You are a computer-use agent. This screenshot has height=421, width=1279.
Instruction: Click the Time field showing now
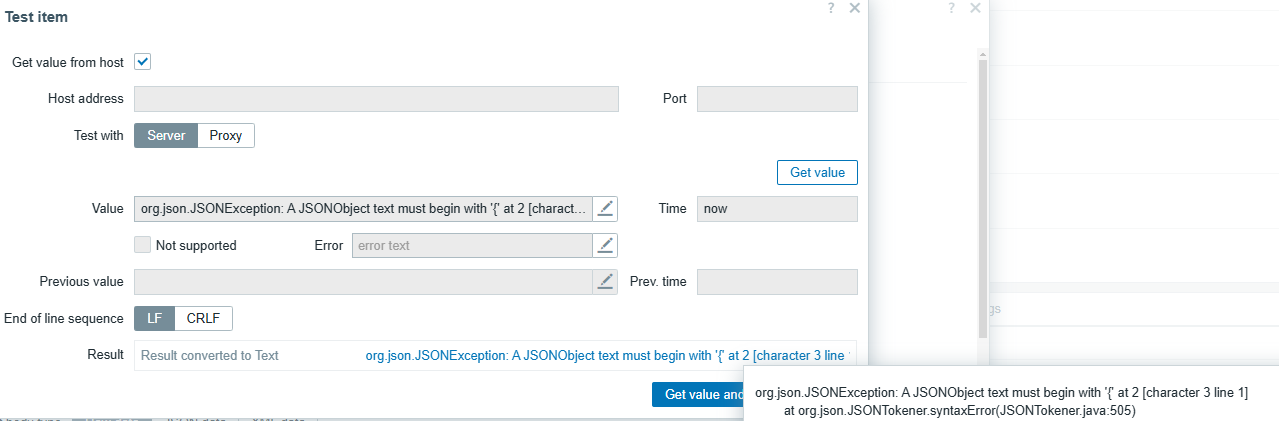click(x=777, y=208)
